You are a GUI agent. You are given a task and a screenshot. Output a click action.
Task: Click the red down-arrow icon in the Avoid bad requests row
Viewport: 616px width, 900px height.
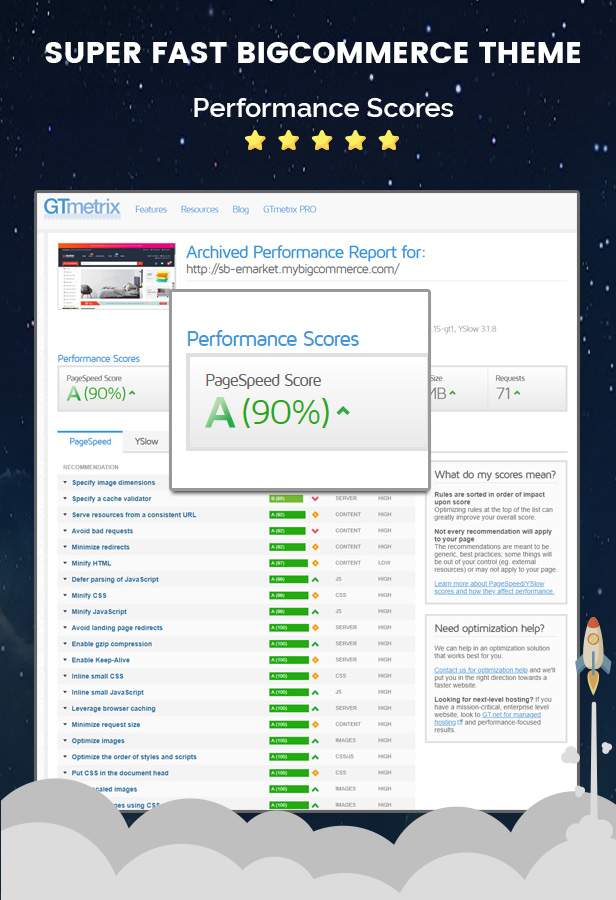coord(315,531)
